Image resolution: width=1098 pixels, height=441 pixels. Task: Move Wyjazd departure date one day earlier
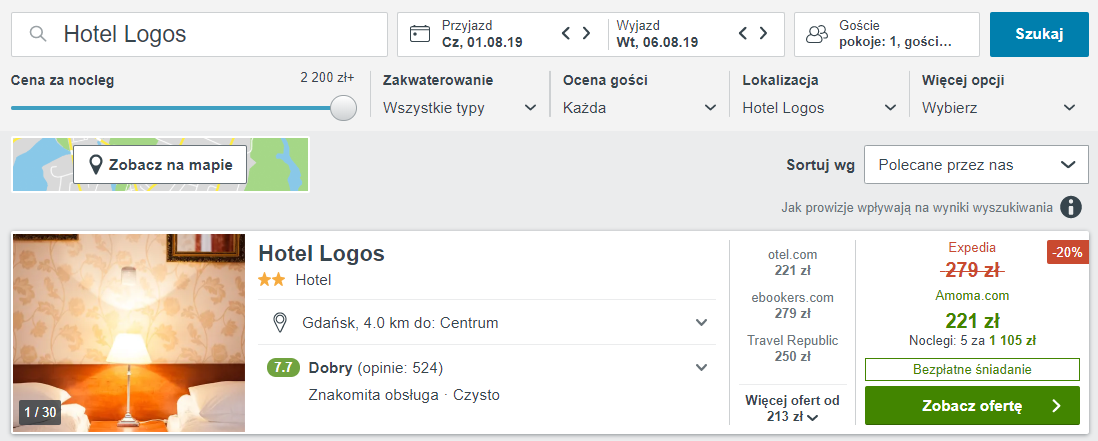[744, 33]
